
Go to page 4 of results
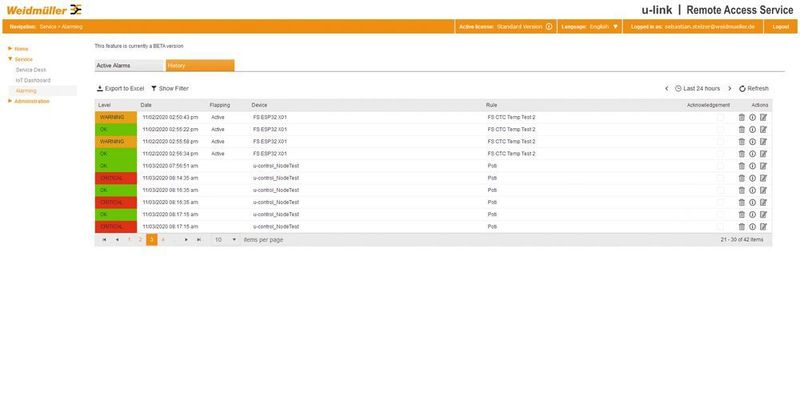(x=163, y=239)
